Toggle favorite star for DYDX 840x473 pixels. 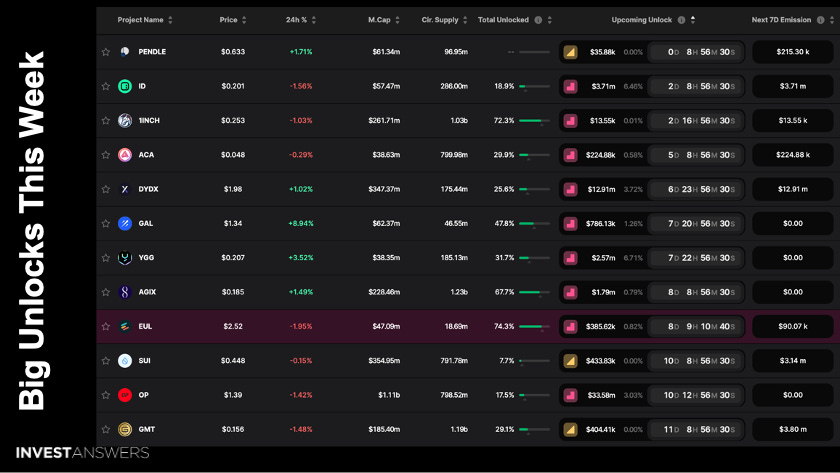click(106, 189)
